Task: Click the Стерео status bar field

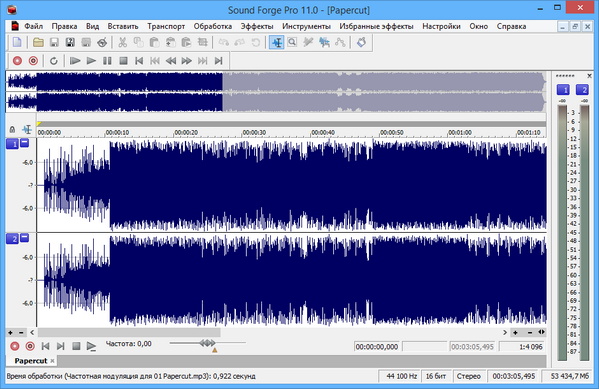Action: (x=468, y=376)
